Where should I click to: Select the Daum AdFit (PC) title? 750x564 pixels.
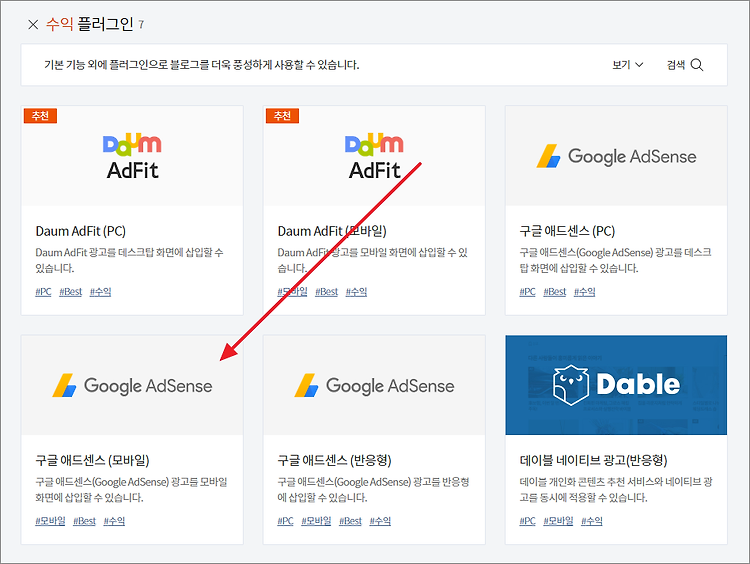pos(80,232)
